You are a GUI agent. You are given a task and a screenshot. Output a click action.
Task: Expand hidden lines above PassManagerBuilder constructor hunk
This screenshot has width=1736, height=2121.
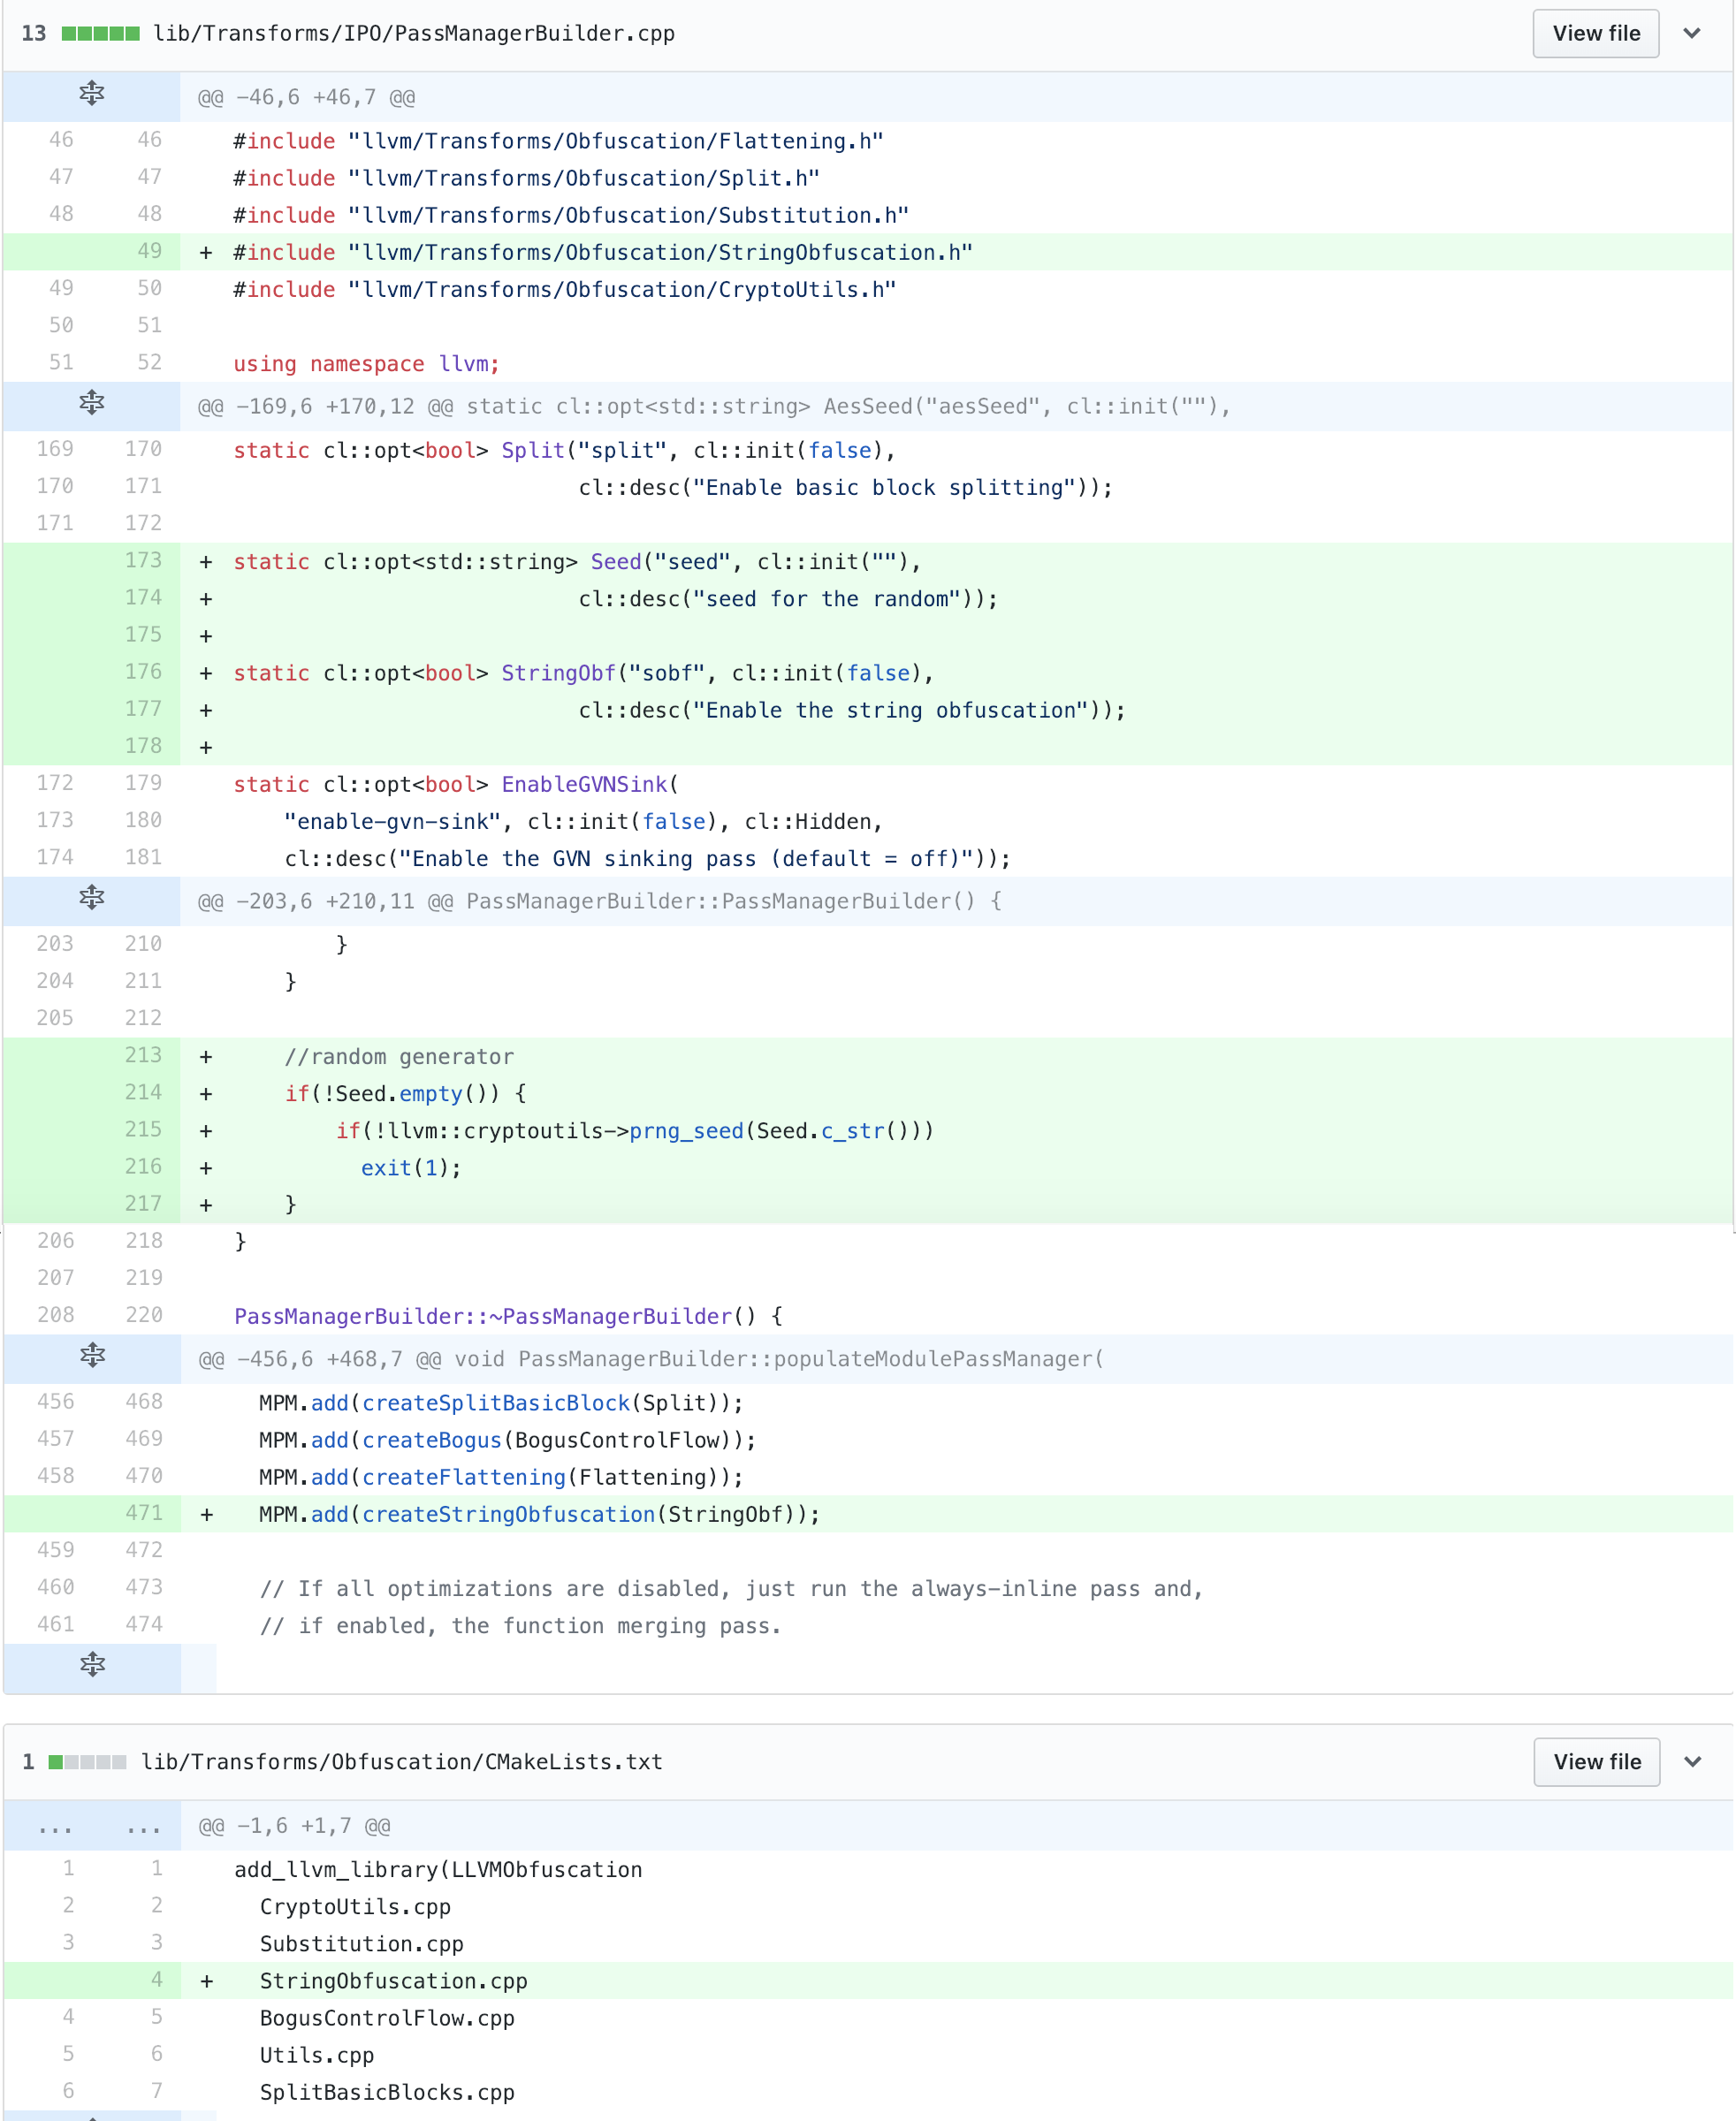(91, 898)
